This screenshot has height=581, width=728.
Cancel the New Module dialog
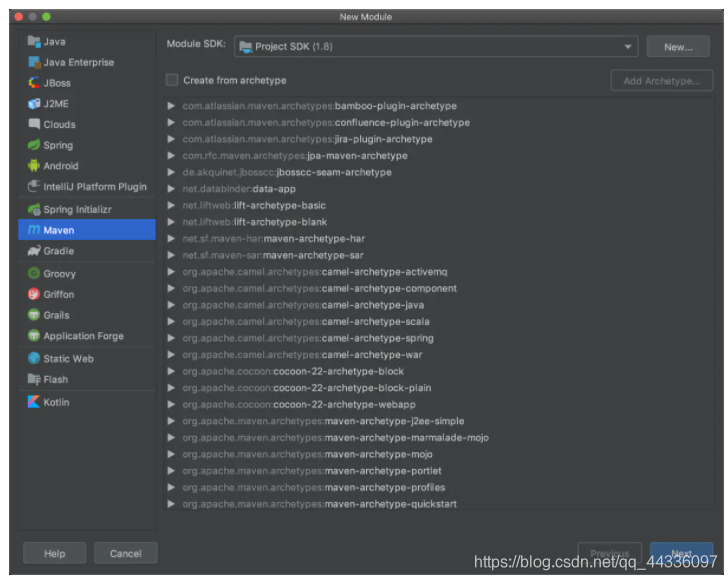126,553
